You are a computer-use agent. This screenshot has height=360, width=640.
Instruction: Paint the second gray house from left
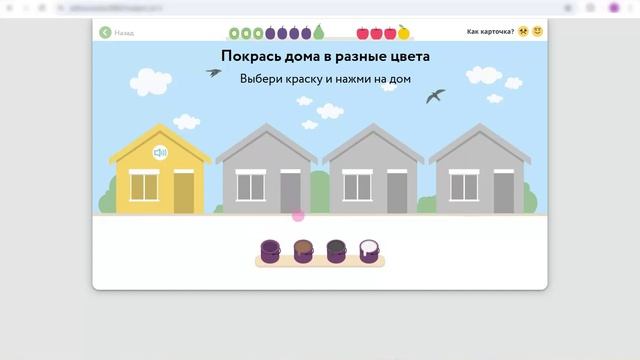373,169
